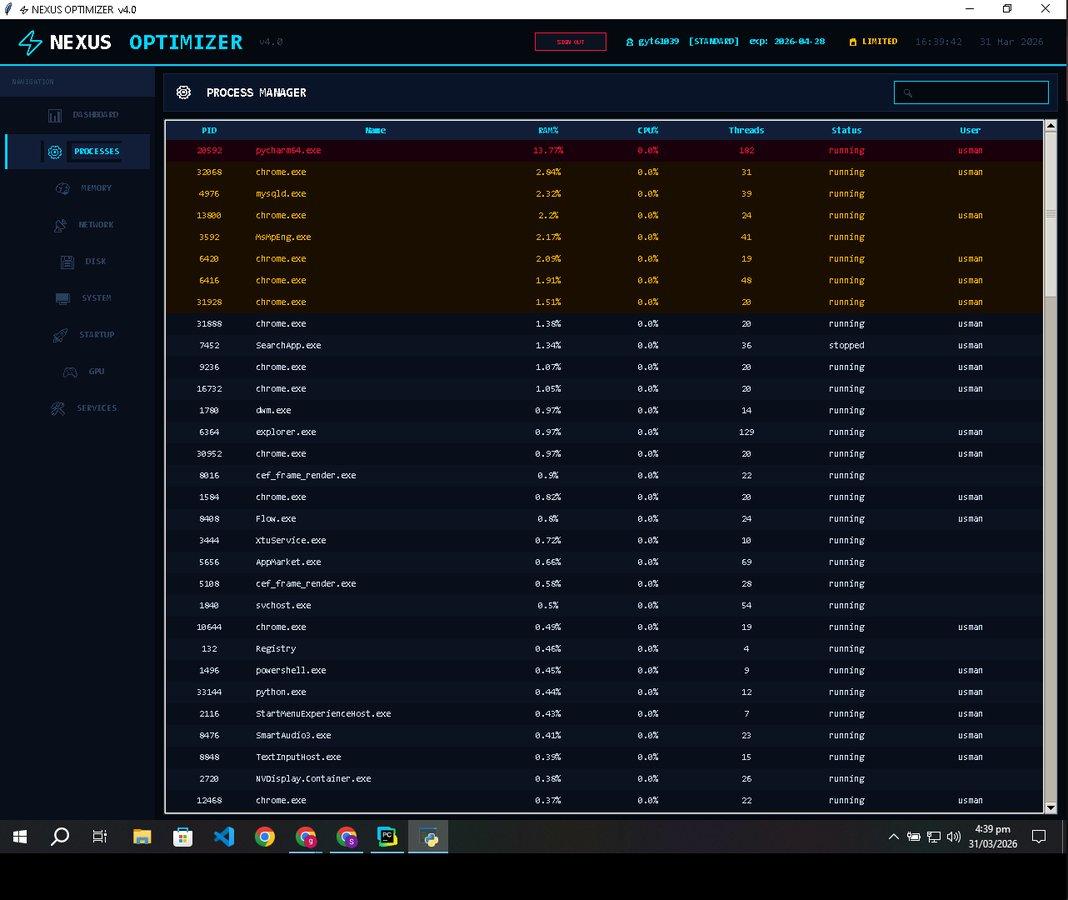
Task: Sort by Status column header
Action: click(847, 130)
